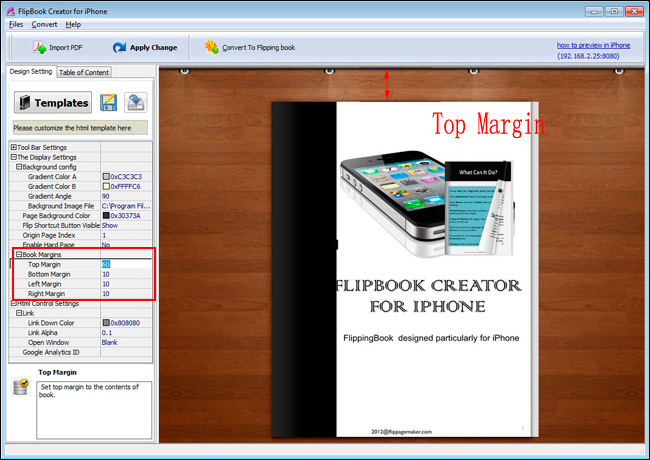Click Convert To Flipping book label
Screen dimensions: 650x460
[259, 48]
